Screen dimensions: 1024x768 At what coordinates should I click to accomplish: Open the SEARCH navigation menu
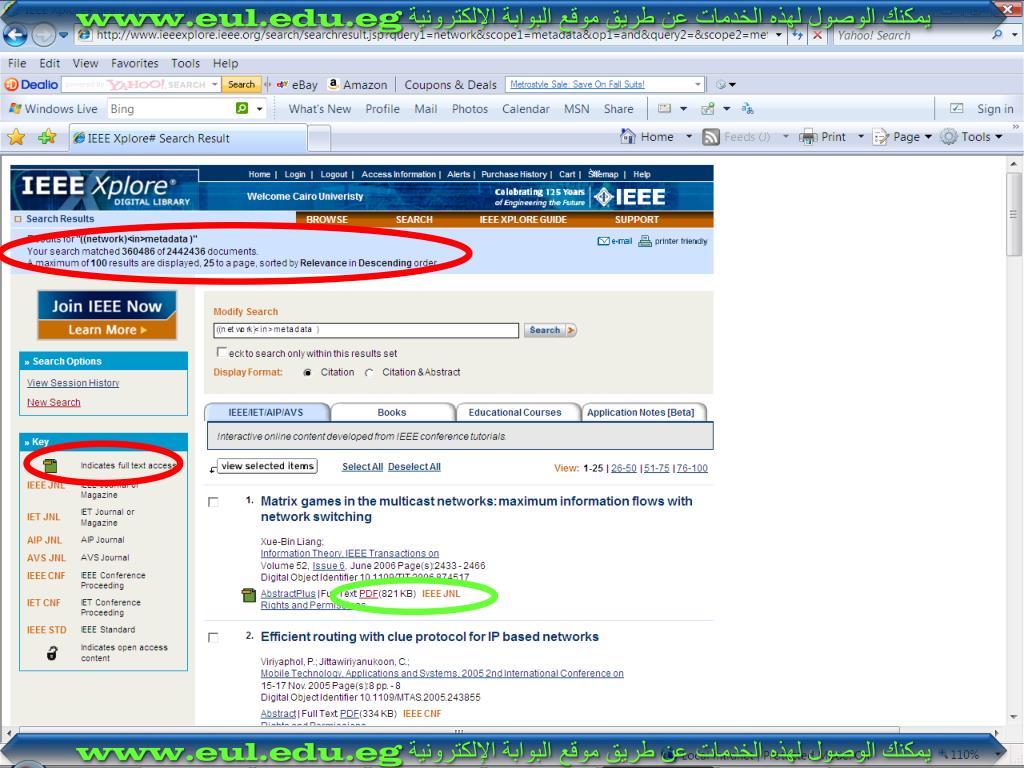(x=414, y=219)
